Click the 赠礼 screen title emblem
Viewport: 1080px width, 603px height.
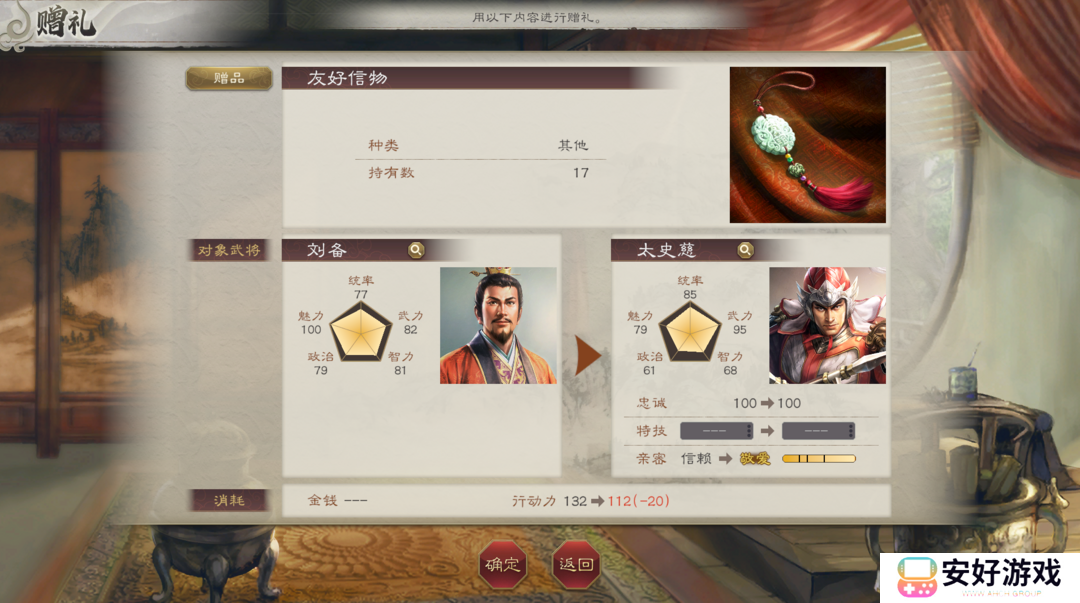point(50,22)
